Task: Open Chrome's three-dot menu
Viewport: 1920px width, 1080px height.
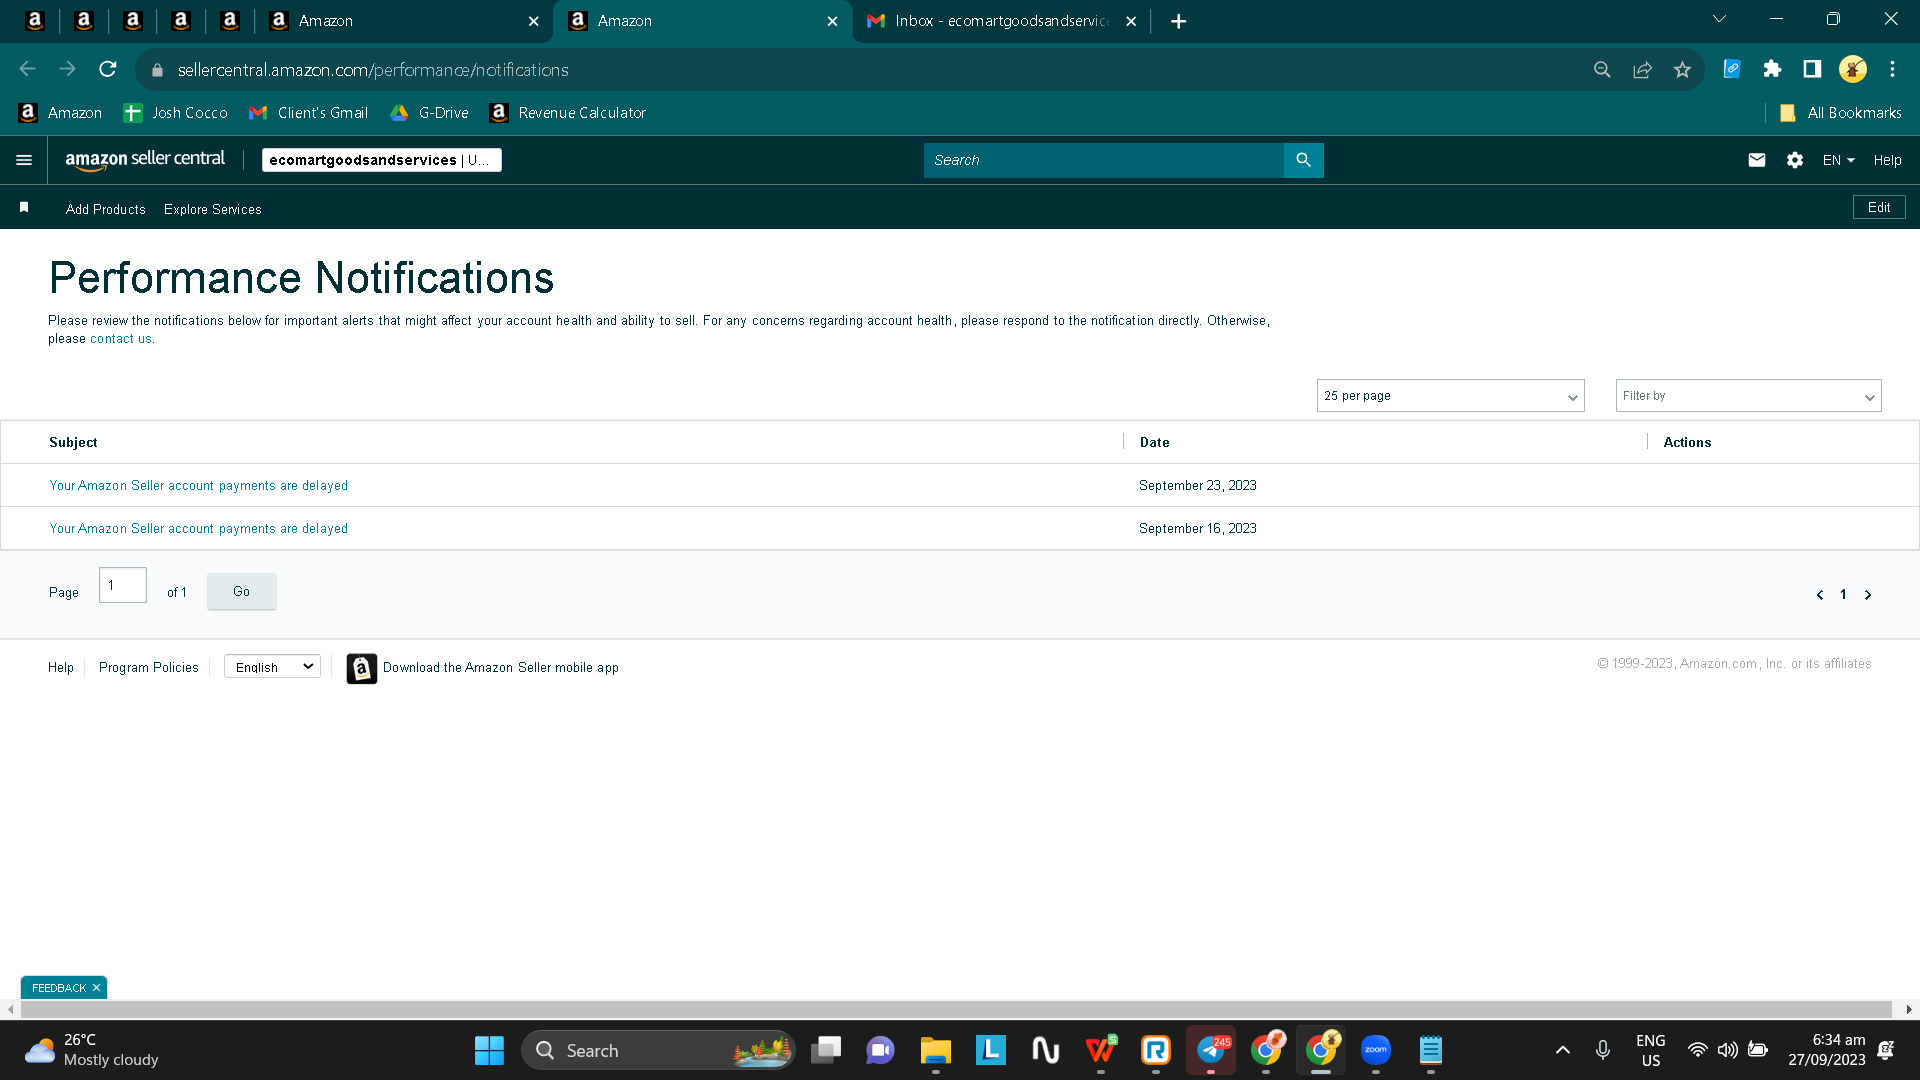Action: point(1893,69)
